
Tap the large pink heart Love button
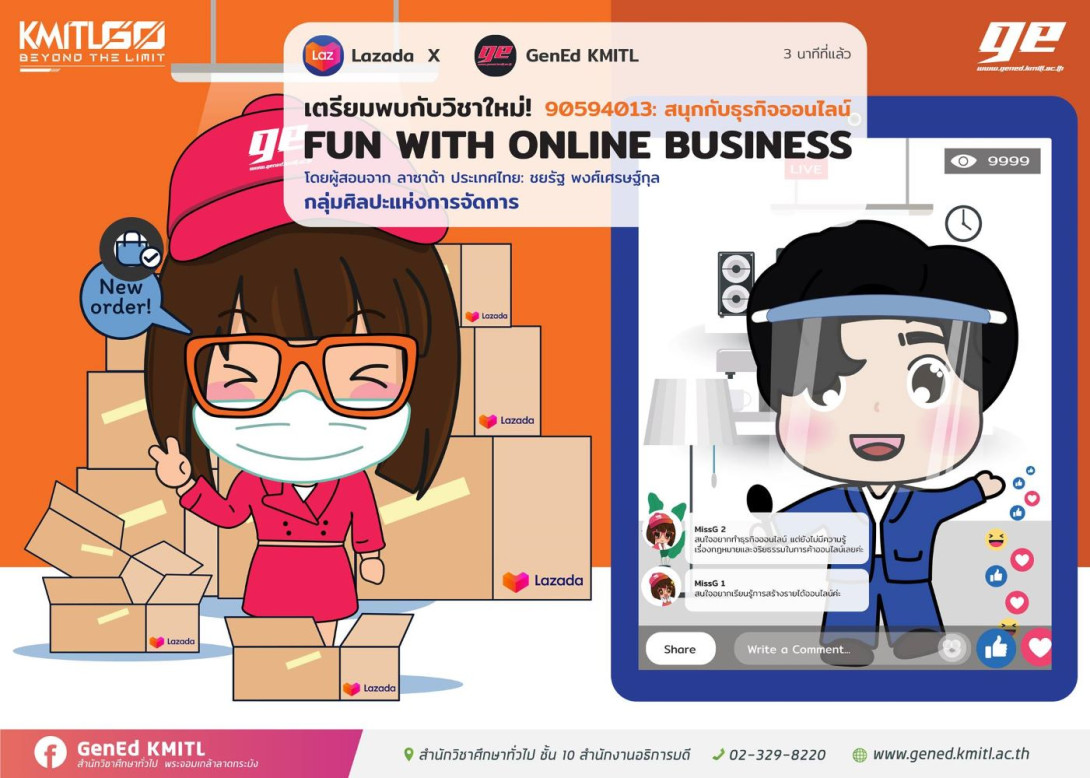[x=1038, y=648]
